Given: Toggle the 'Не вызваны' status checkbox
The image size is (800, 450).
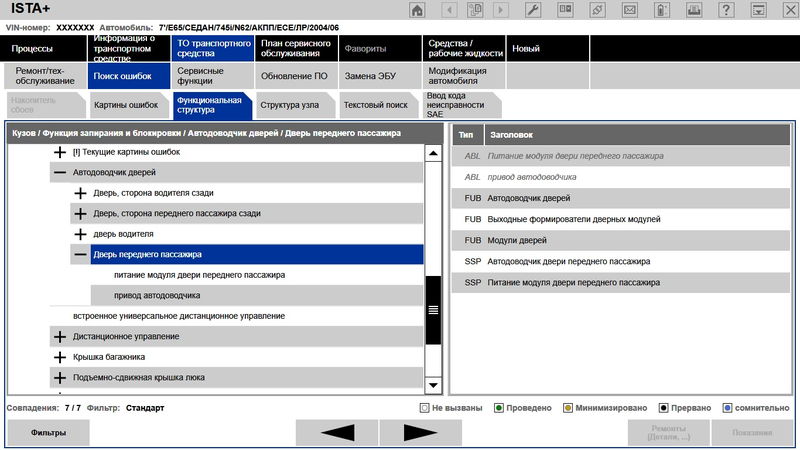Looking at the screenshot, I should point(425,408).
